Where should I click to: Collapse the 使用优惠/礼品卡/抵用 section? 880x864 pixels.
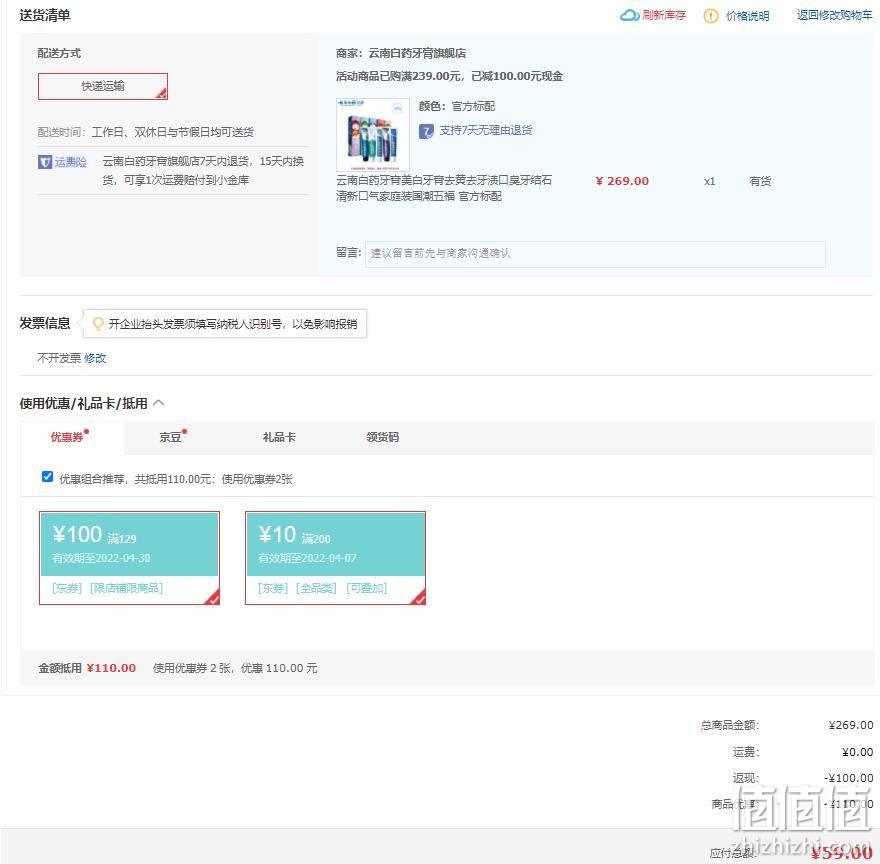[x=159, y=403]
